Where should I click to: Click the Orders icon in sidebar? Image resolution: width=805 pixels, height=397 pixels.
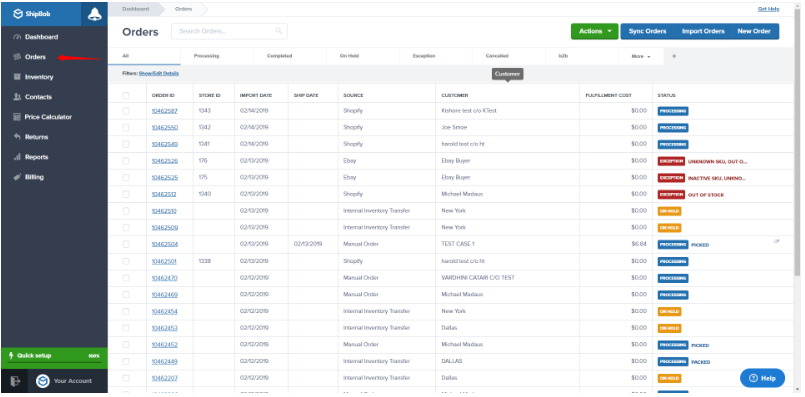[17, 57]
